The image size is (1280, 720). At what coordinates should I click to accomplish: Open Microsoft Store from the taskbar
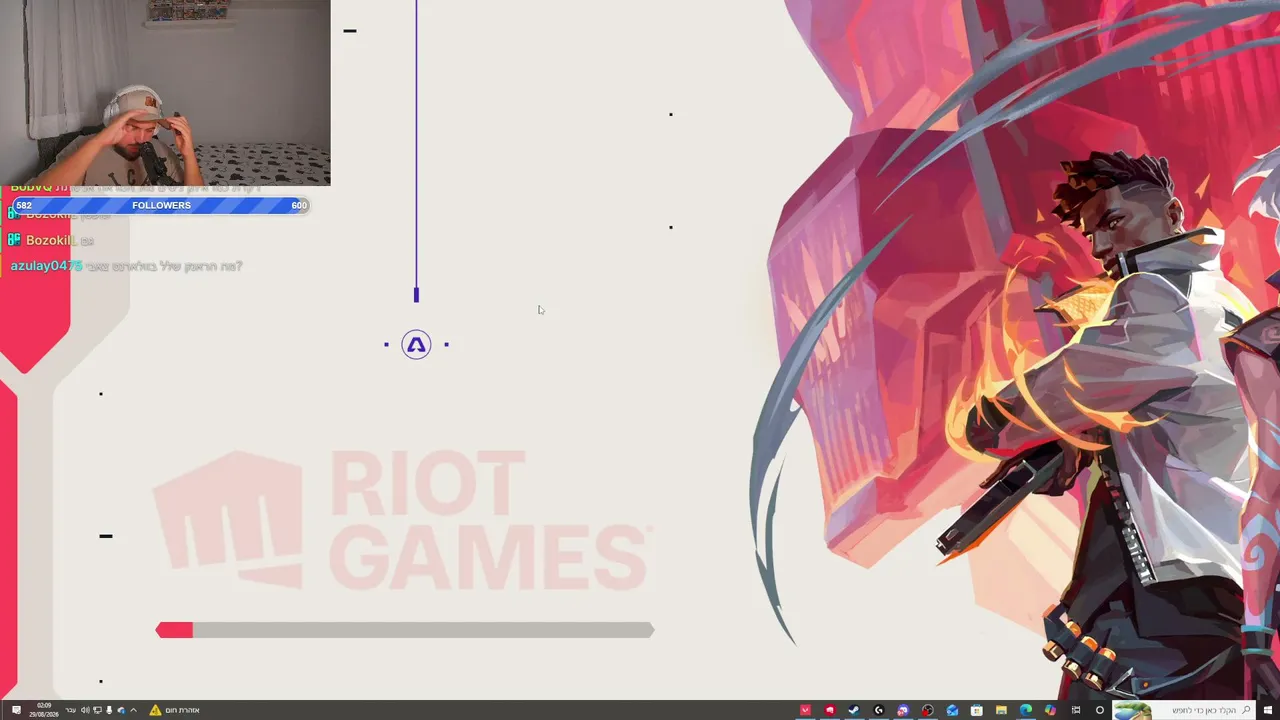[977, 710]
